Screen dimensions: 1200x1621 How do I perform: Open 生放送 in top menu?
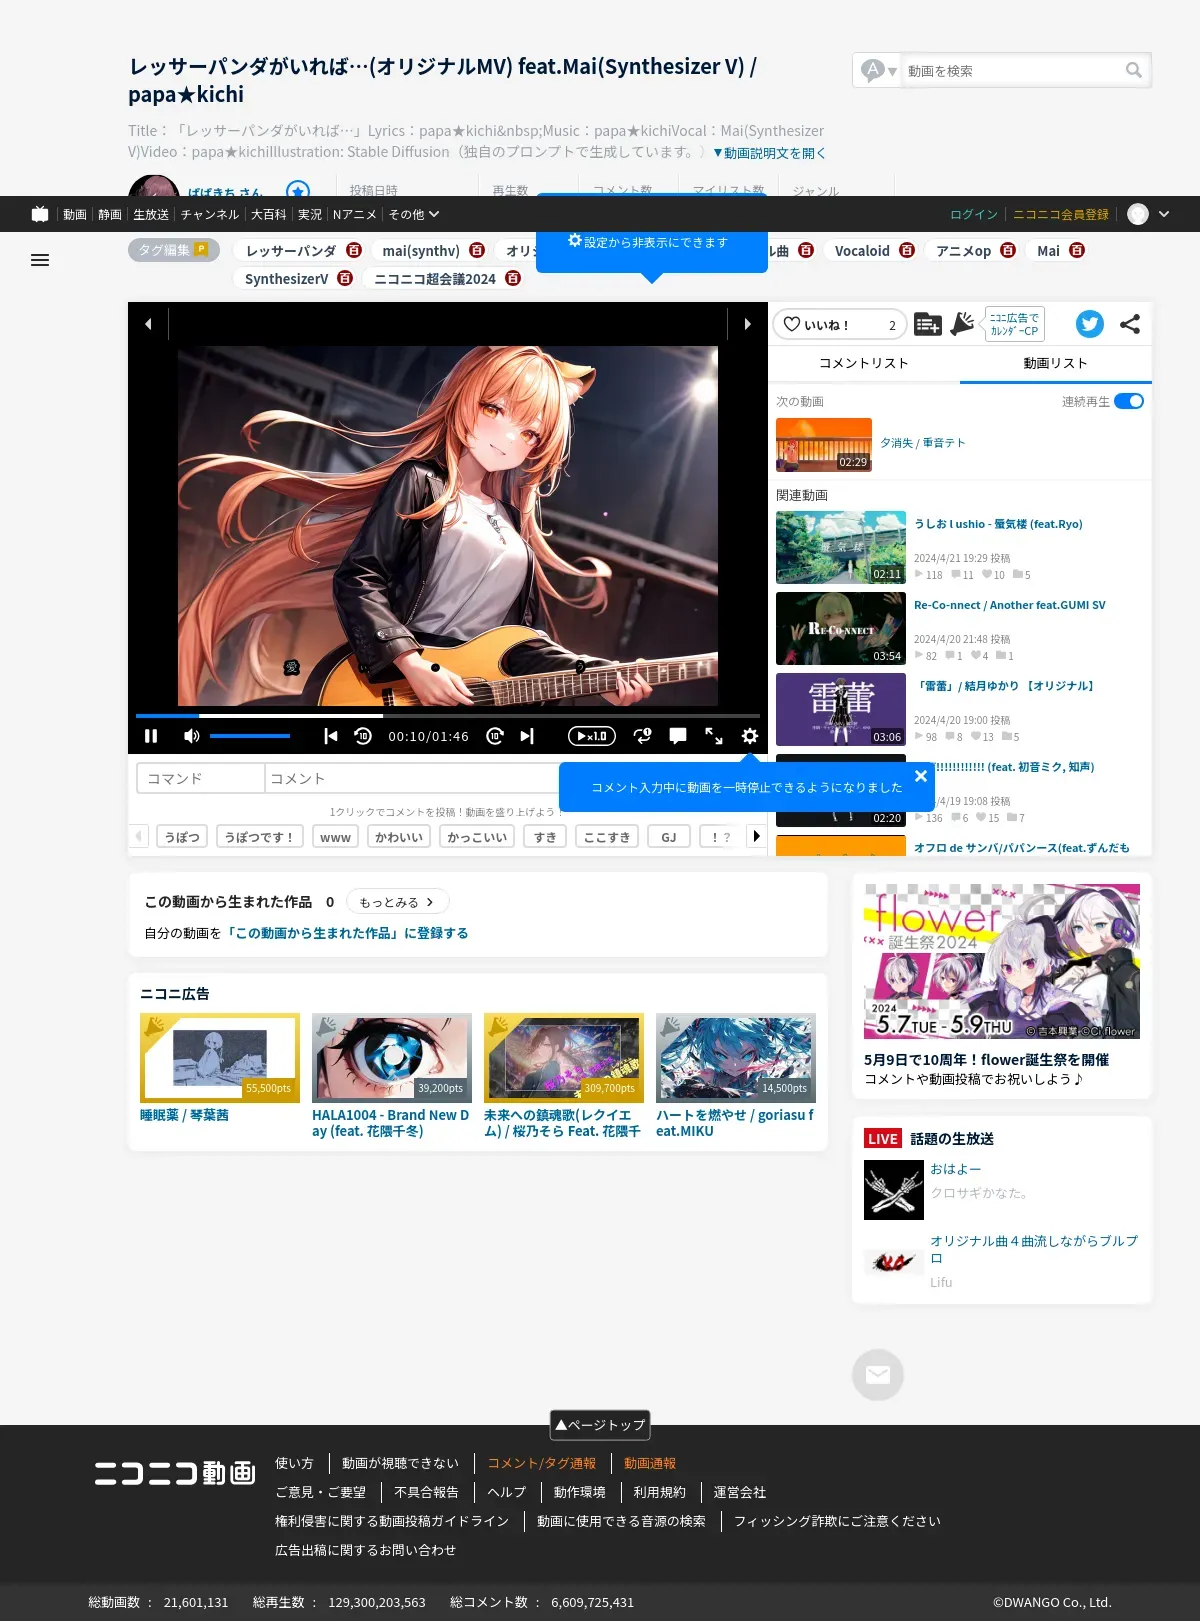pos(151,214)
